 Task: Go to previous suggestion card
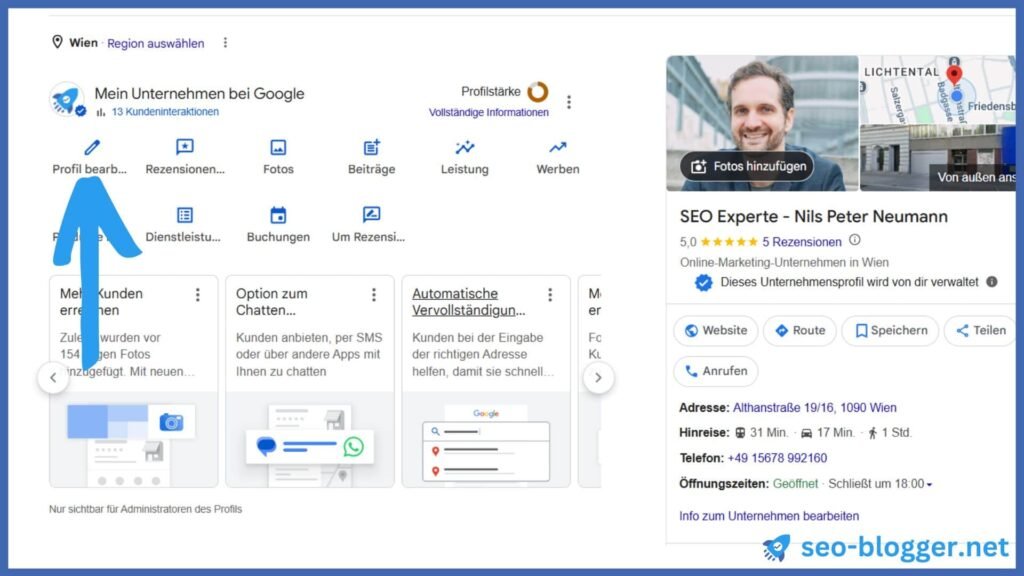coord(54,377)
